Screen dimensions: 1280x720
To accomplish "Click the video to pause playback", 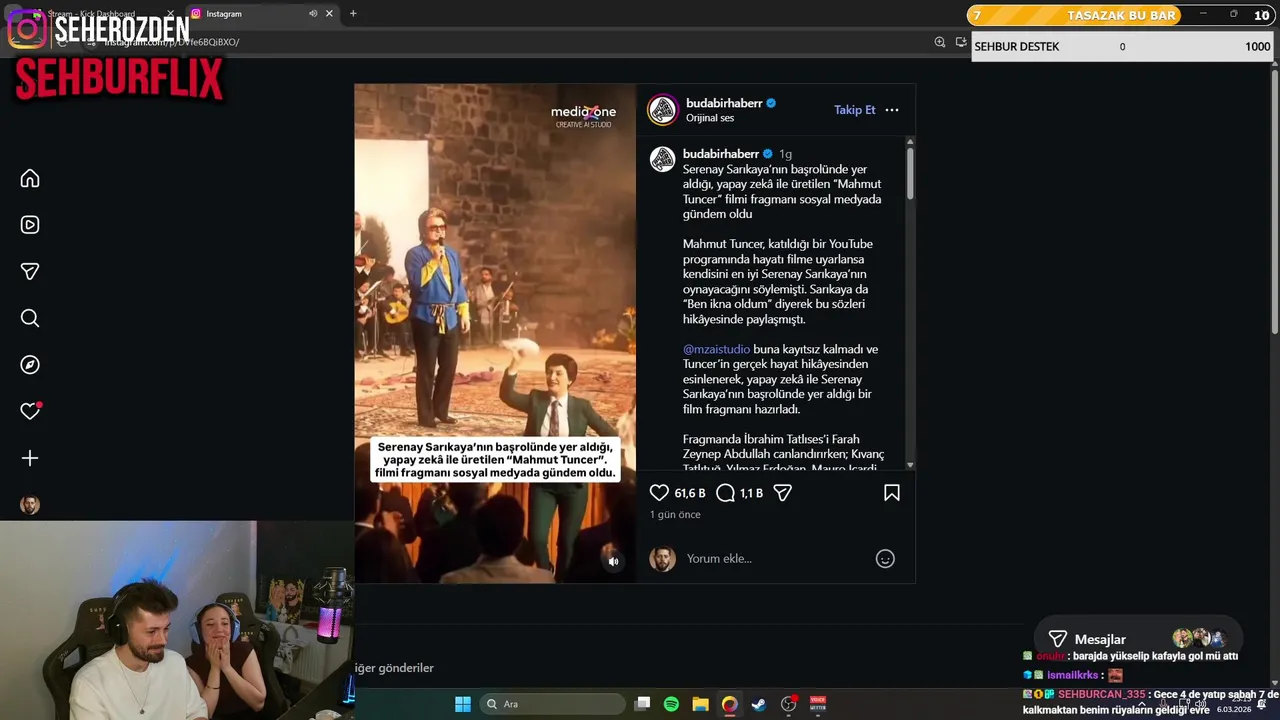I will 495,333.
